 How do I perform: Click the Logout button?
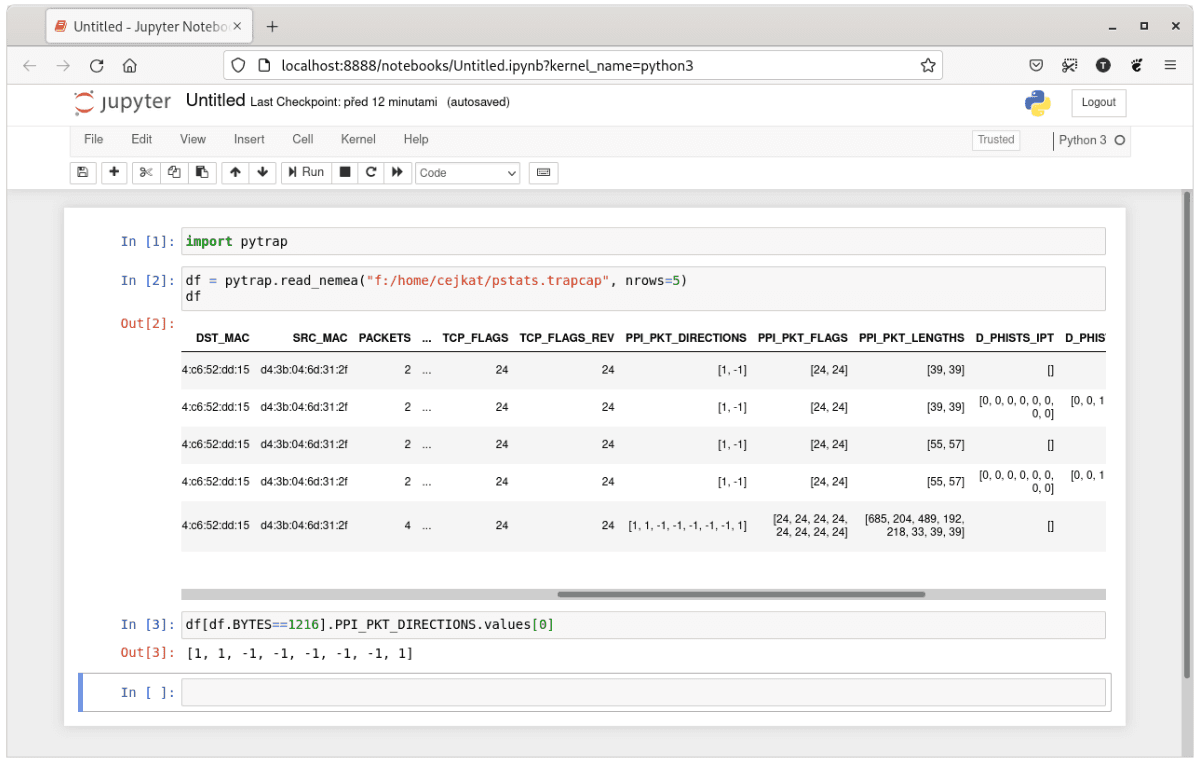(x=1098, y=102)
